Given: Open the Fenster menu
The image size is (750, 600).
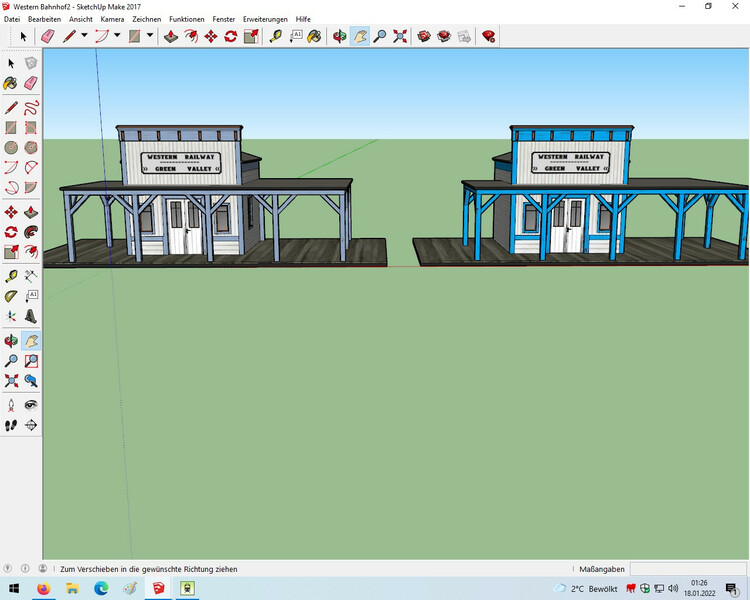Looking at the screenshot, I should click(224, 19).
